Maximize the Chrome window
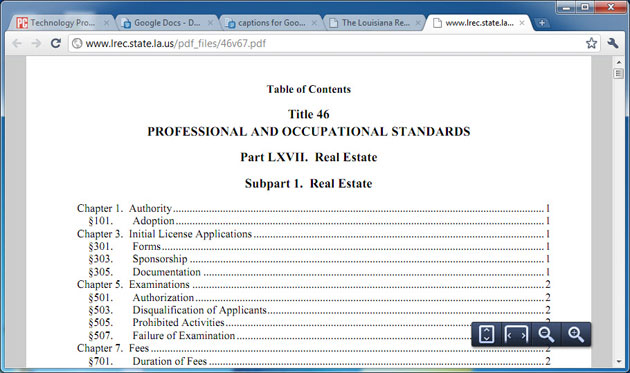 [x=585, y=7]
